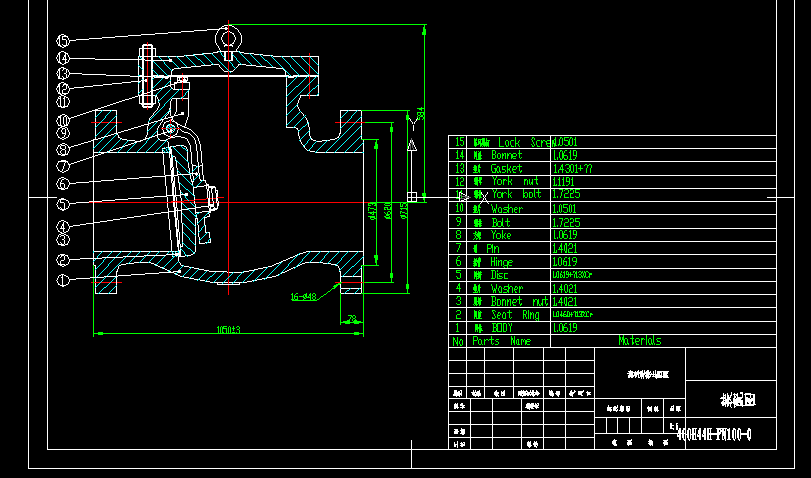Pick balloon number 5 callout
The width and height of the screenshot is (811, 478).
[x=62, y=204]
